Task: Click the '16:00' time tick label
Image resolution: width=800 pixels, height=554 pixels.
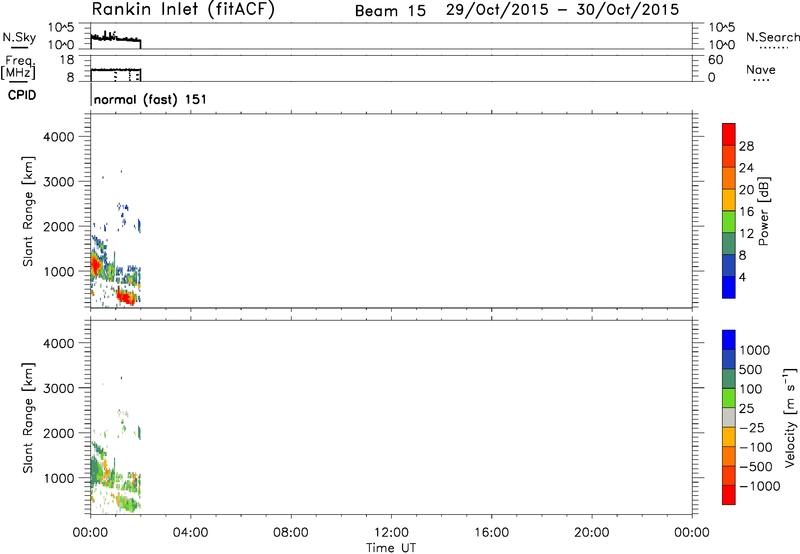Action: (491, 533)
